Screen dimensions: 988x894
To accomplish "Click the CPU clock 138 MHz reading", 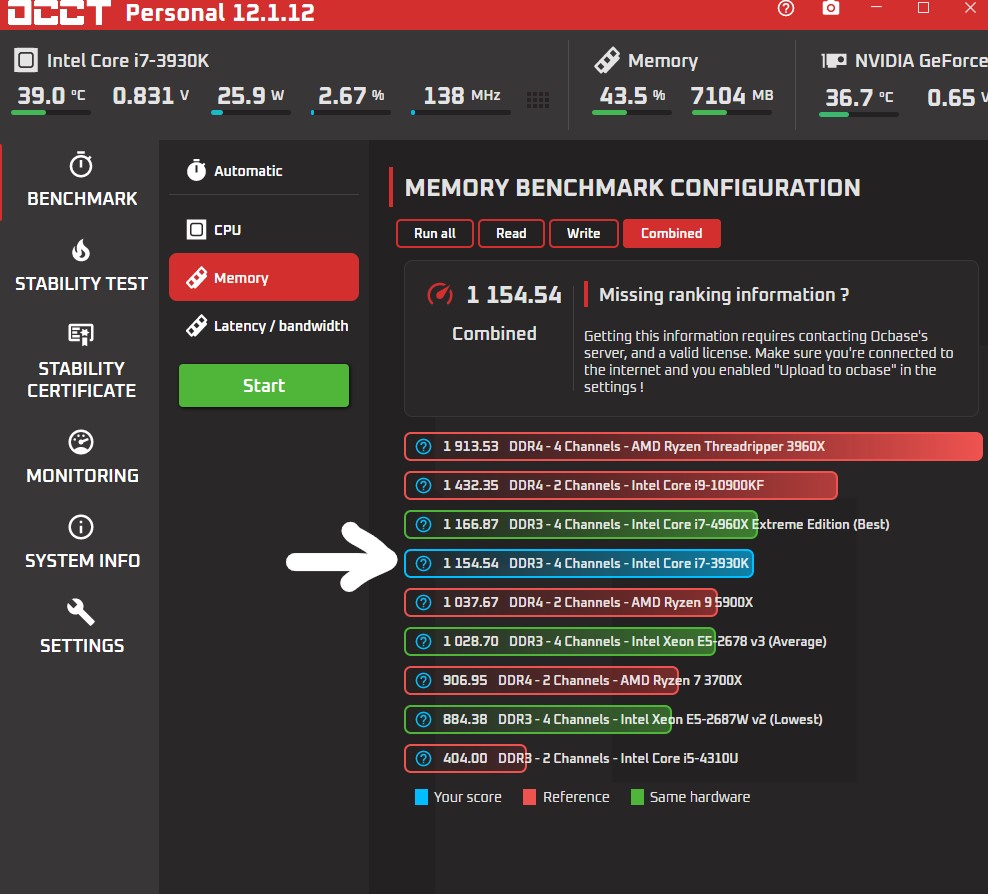I will point(461,96).
